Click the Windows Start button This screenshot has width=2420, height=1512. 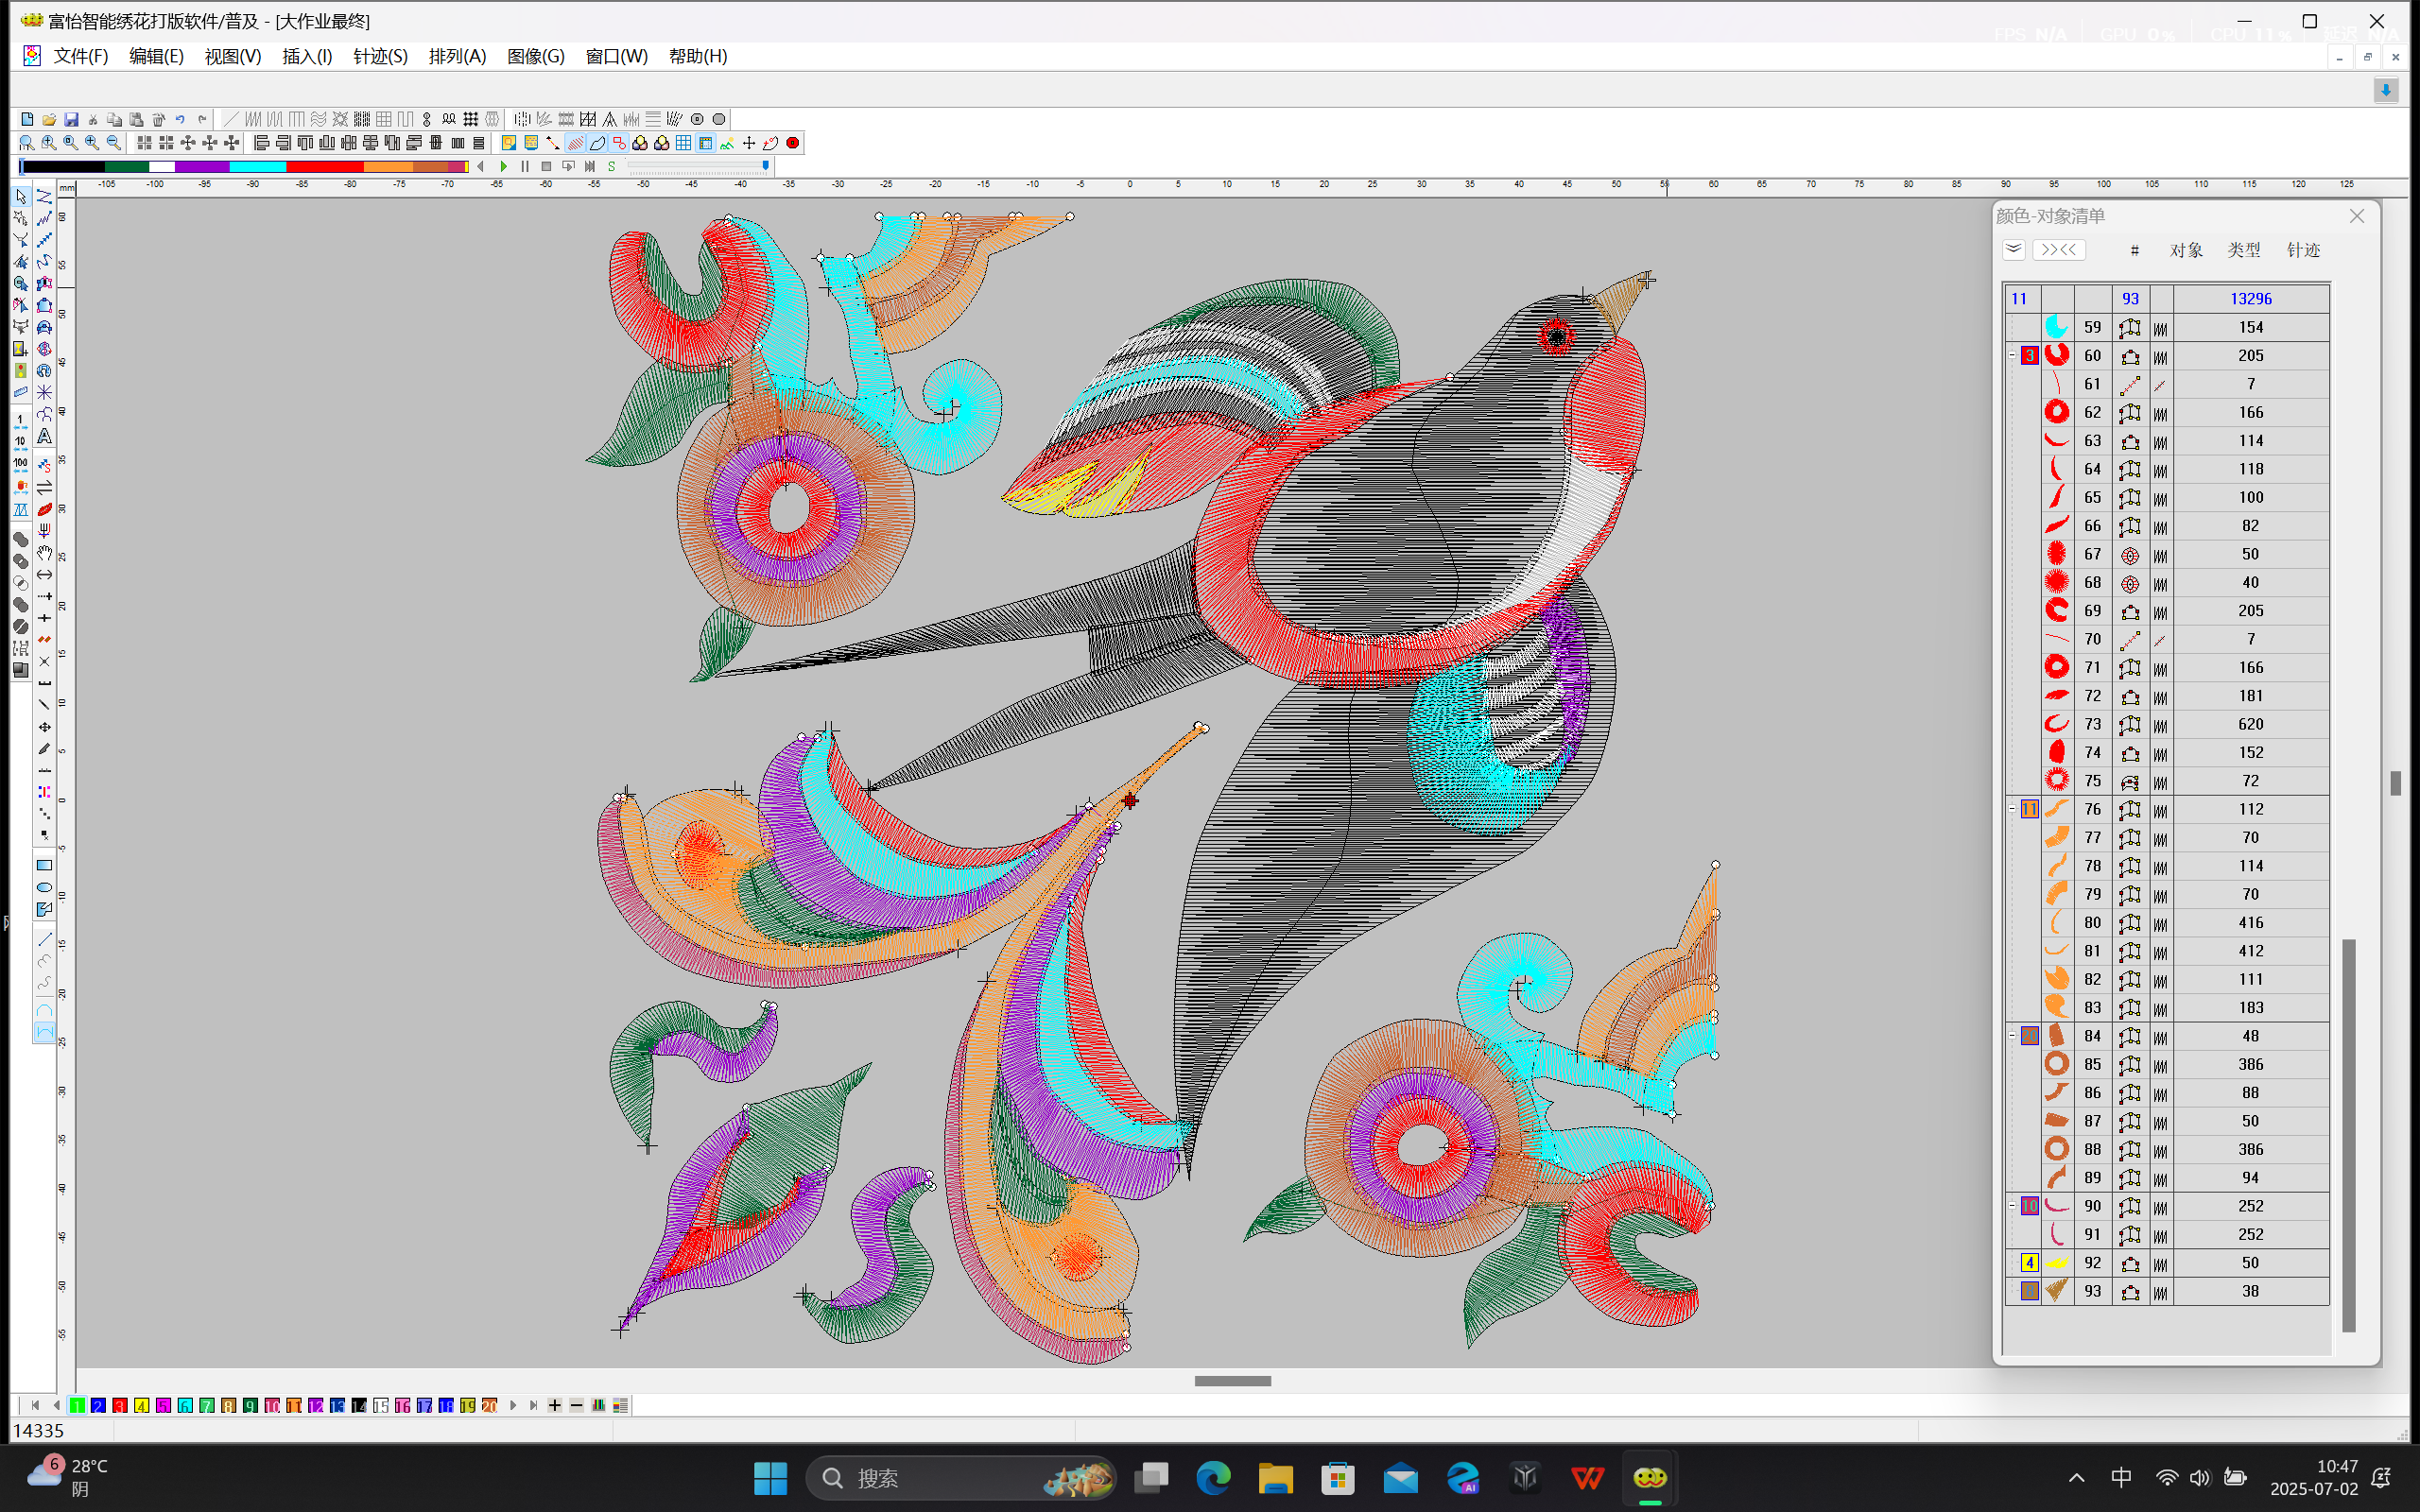point(770,1478)
